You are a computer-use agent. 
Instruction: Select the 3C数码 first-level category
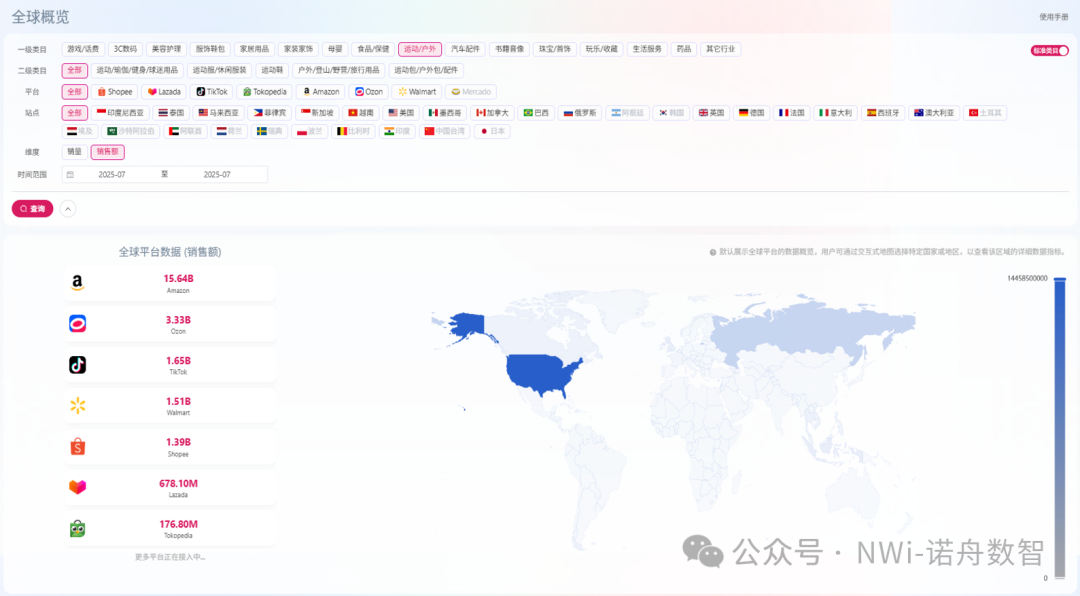pos(125,49)
